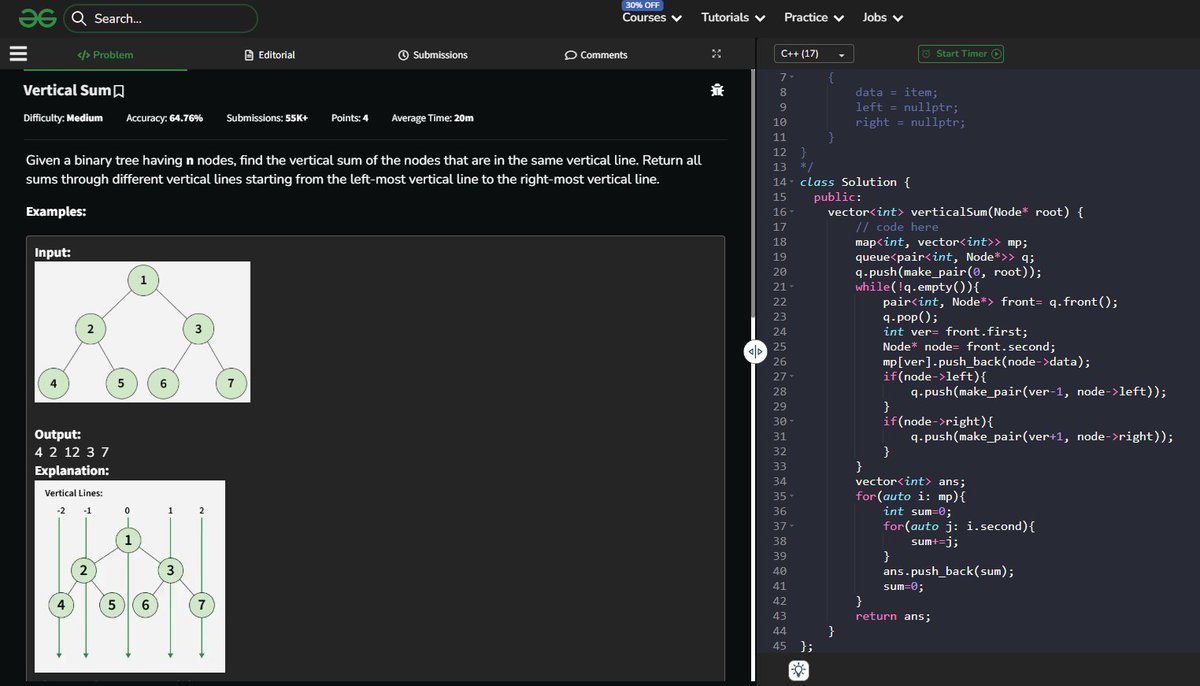The height and width of the screenshot is (686, 1200).
Task: Switch to the Editorial tab
Action: pyautogui.click(x=270, y=55)
